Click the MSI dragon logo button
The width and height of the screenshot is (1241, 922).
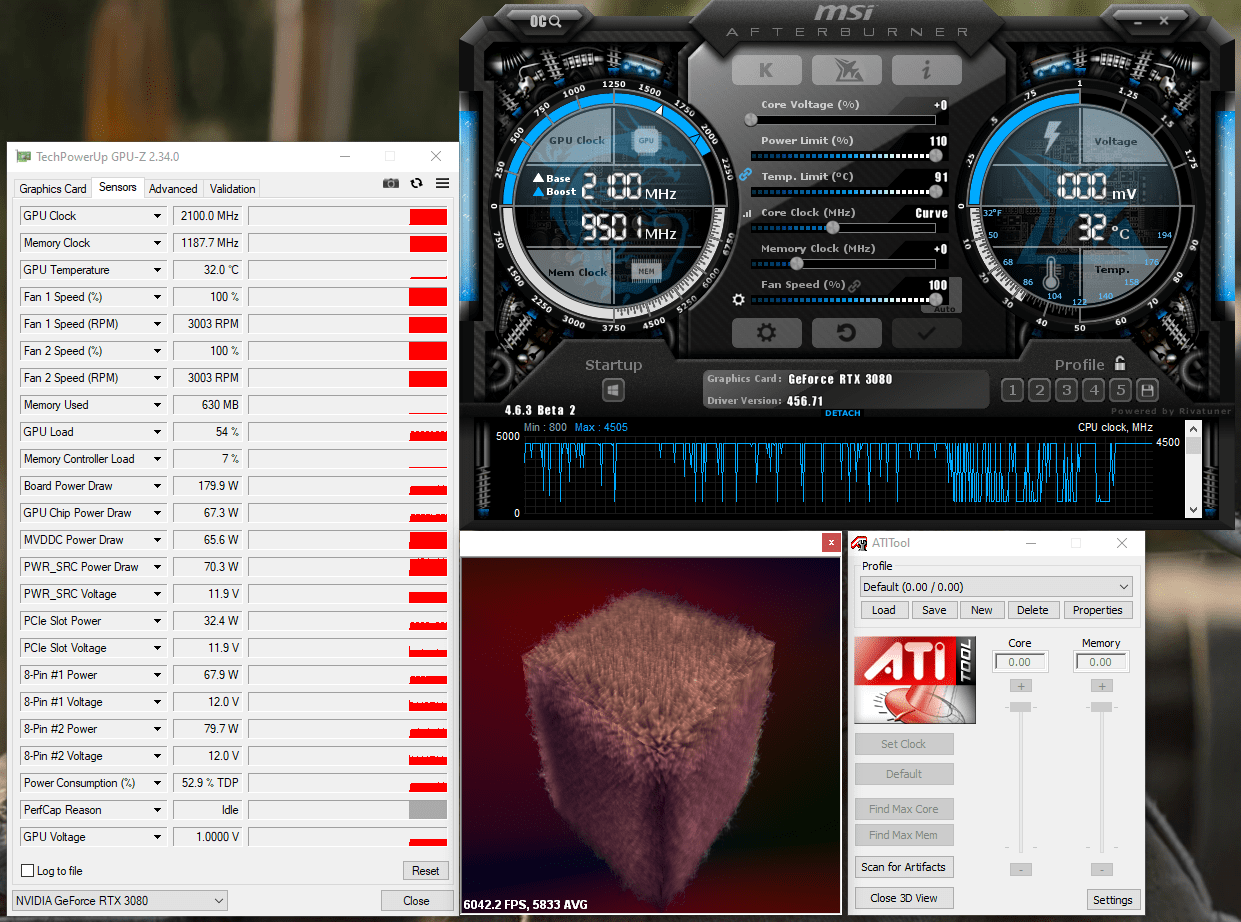(x=846, y=70)
